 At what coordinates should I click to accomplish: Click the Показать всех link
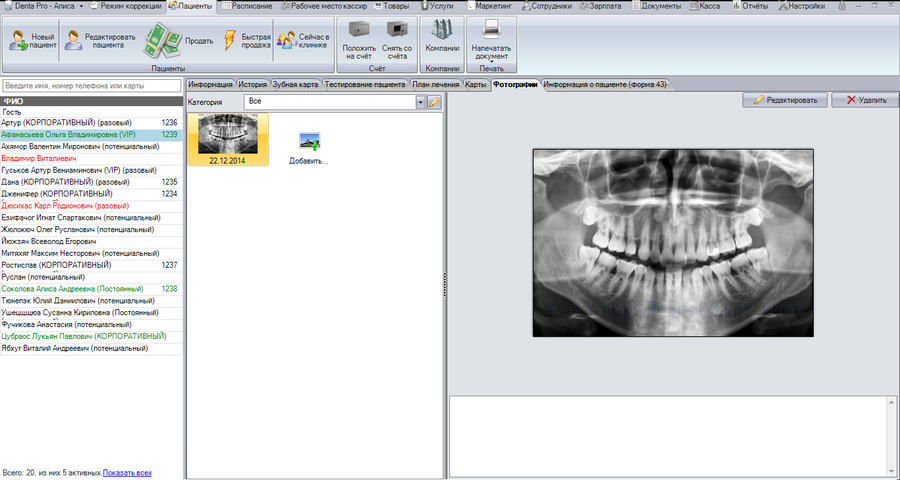point(127,473)
